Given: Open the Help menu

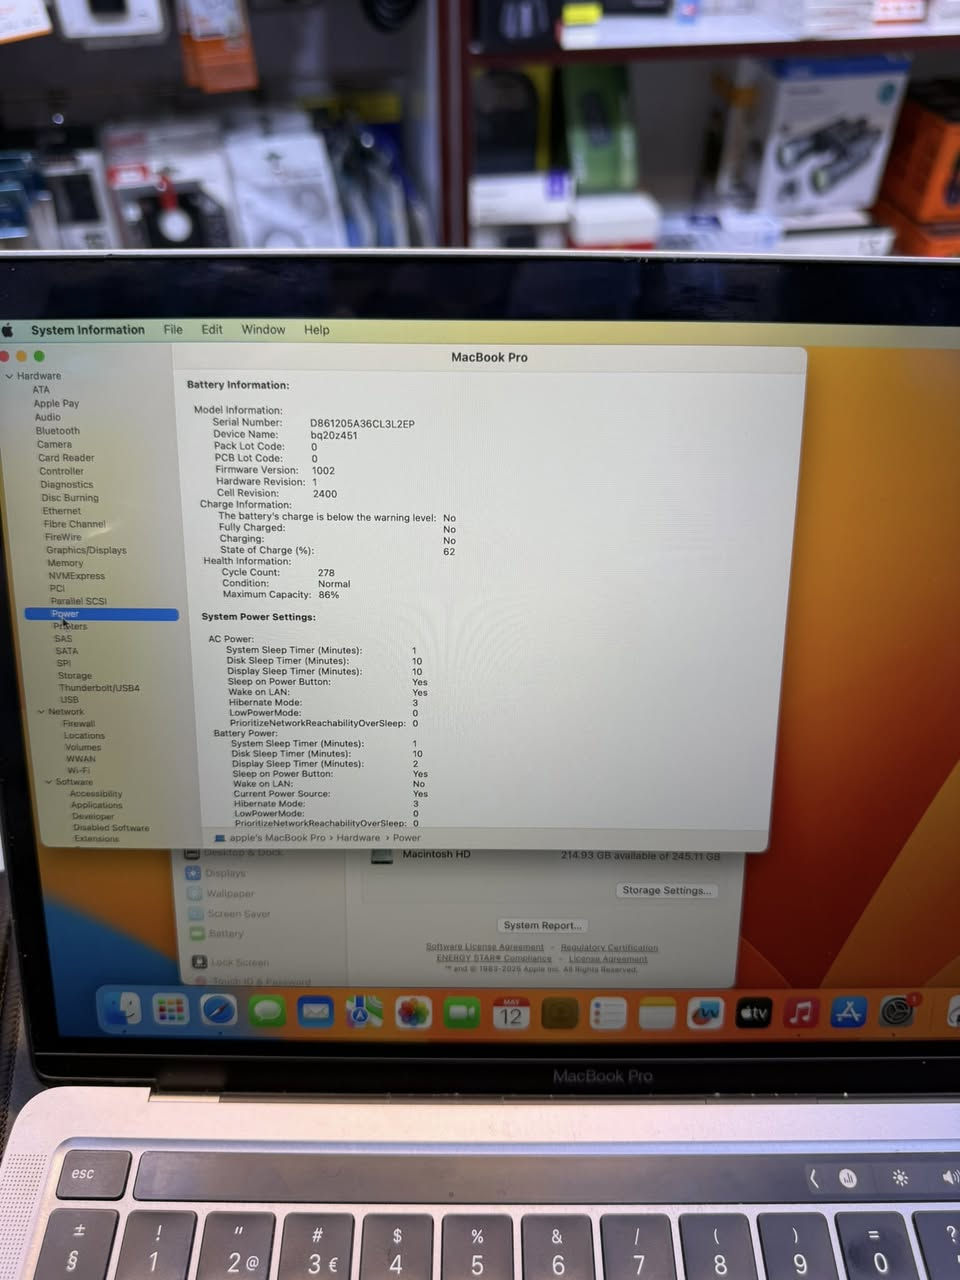Looking at the screenshot, I should click(317, 330).
